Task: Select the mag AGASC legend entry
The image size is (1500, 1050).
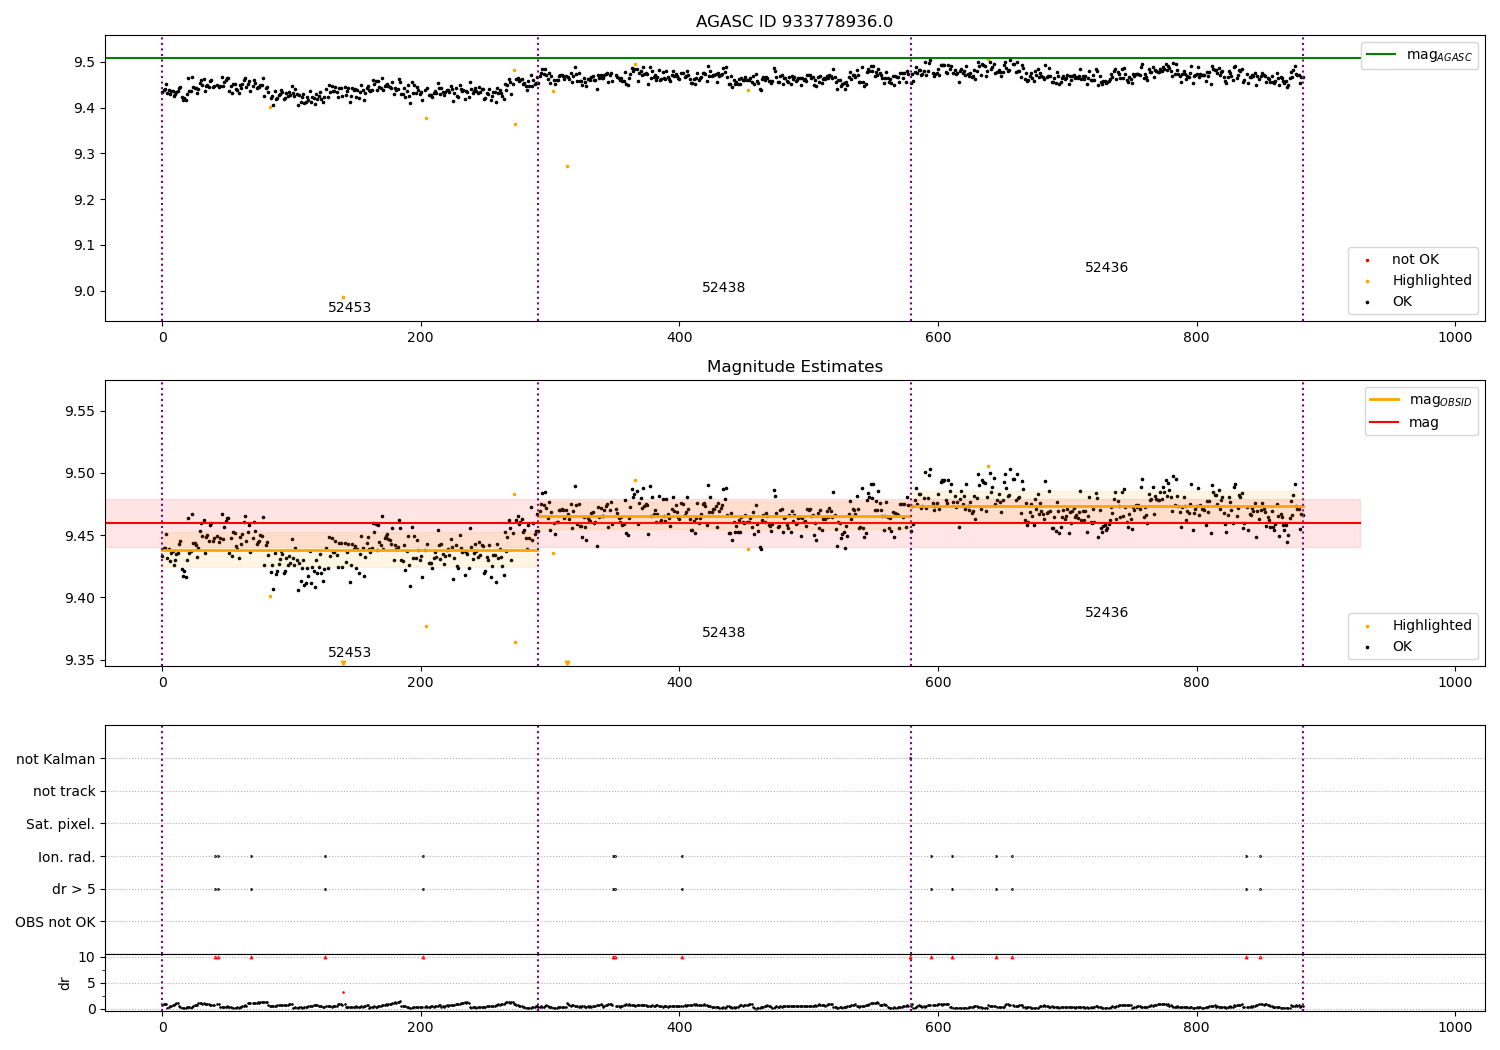Action: [1420, 55]
